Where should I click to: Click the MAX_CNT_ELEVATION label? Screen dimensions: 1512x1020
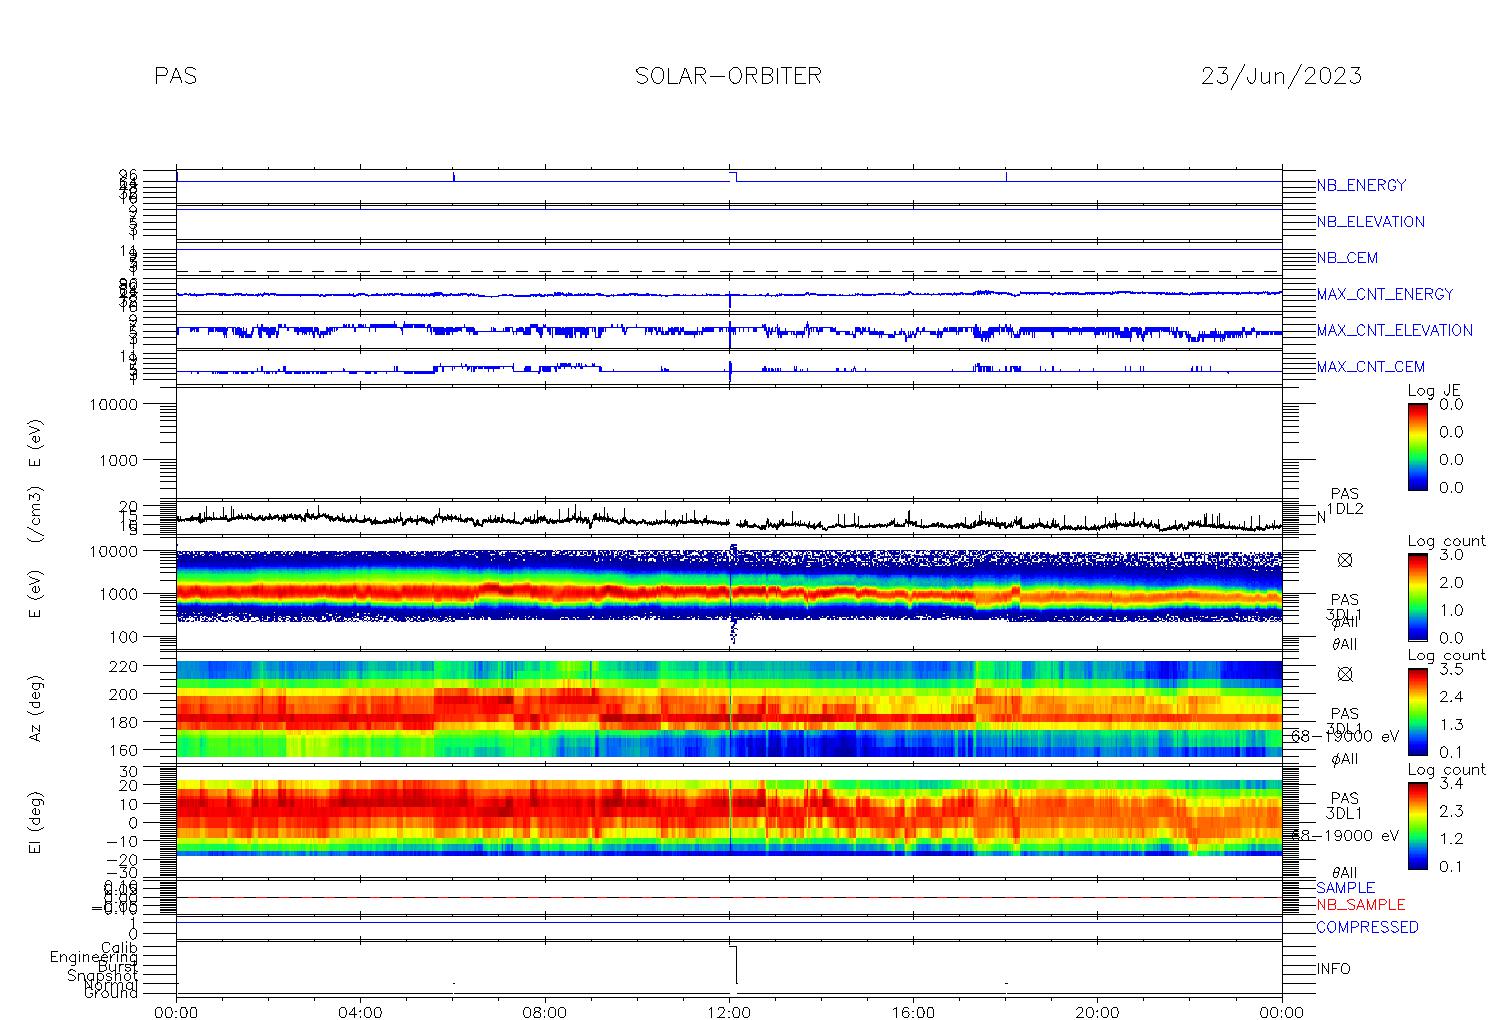(x=1394, y=330)
